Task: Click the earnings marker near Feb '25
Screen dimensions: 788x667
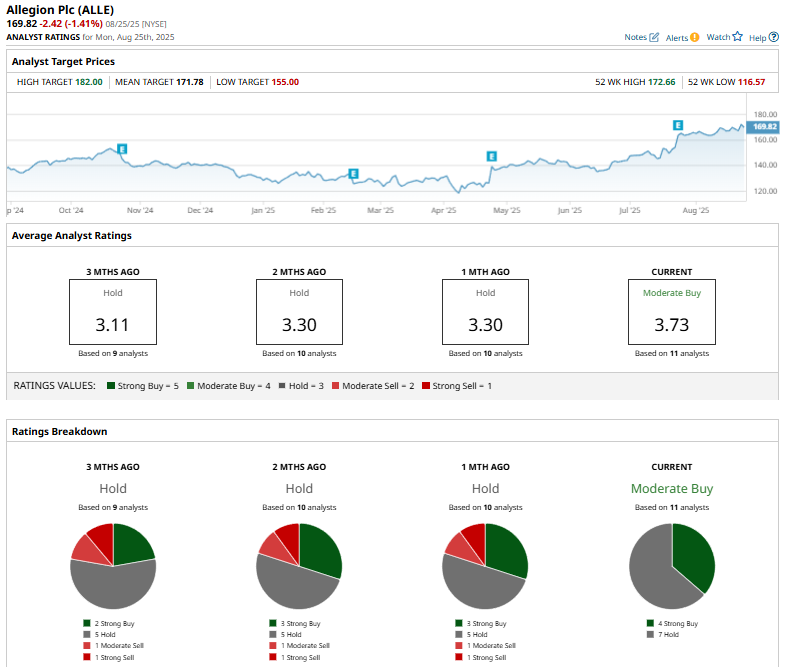Action: [353, 174]
